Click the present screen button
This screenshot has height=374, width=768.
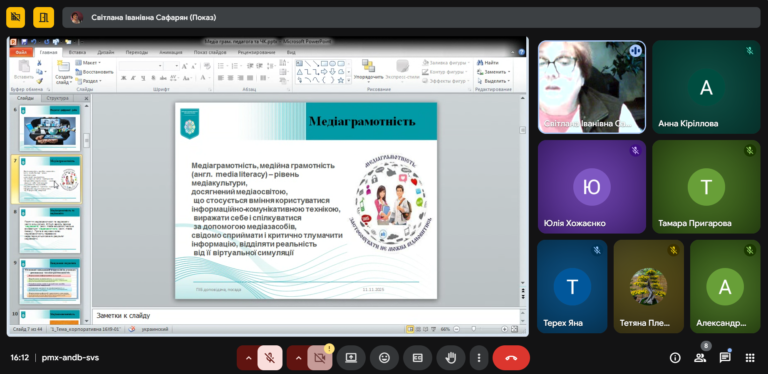[x=351, y=358]
